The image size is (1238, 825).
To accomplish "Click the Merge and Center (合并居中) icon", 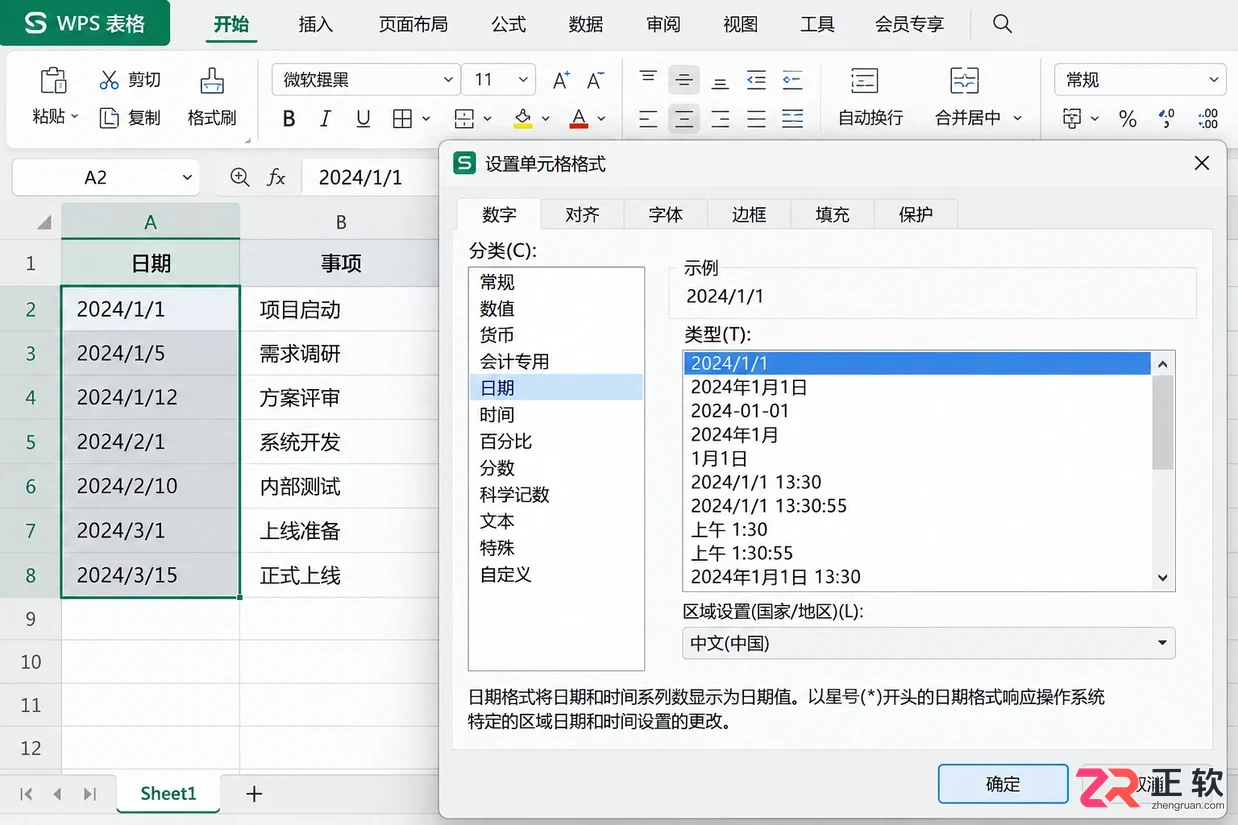I will (x=965, y=81).
